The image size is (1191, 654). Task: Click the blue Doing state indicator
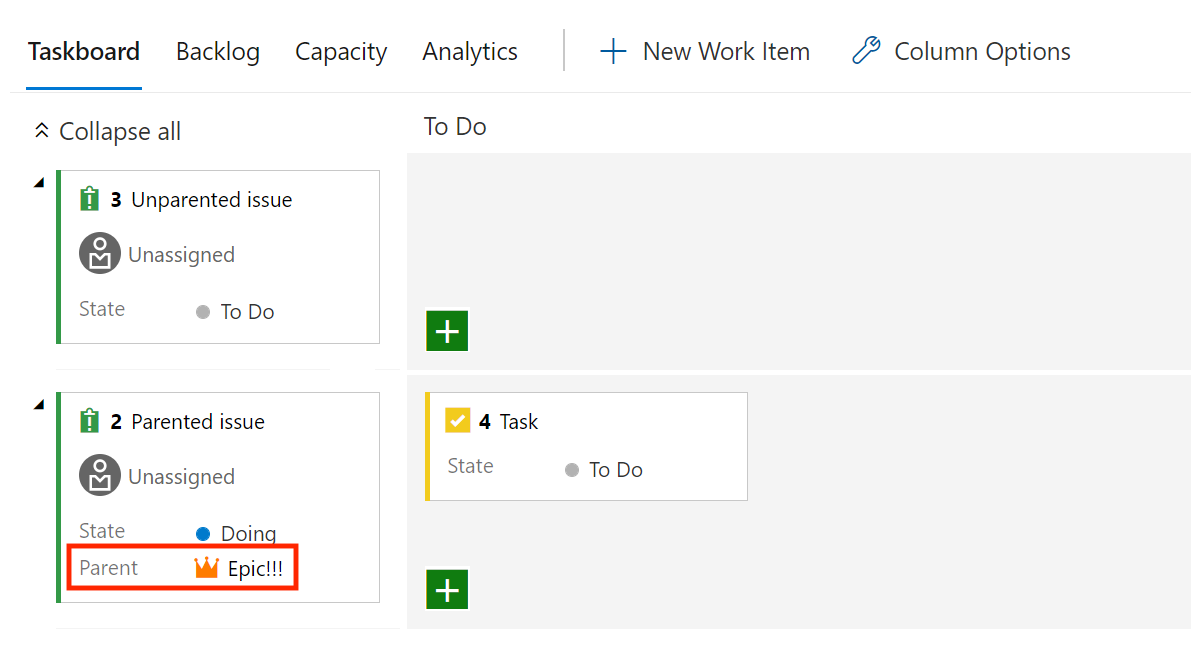coord(203,534)
